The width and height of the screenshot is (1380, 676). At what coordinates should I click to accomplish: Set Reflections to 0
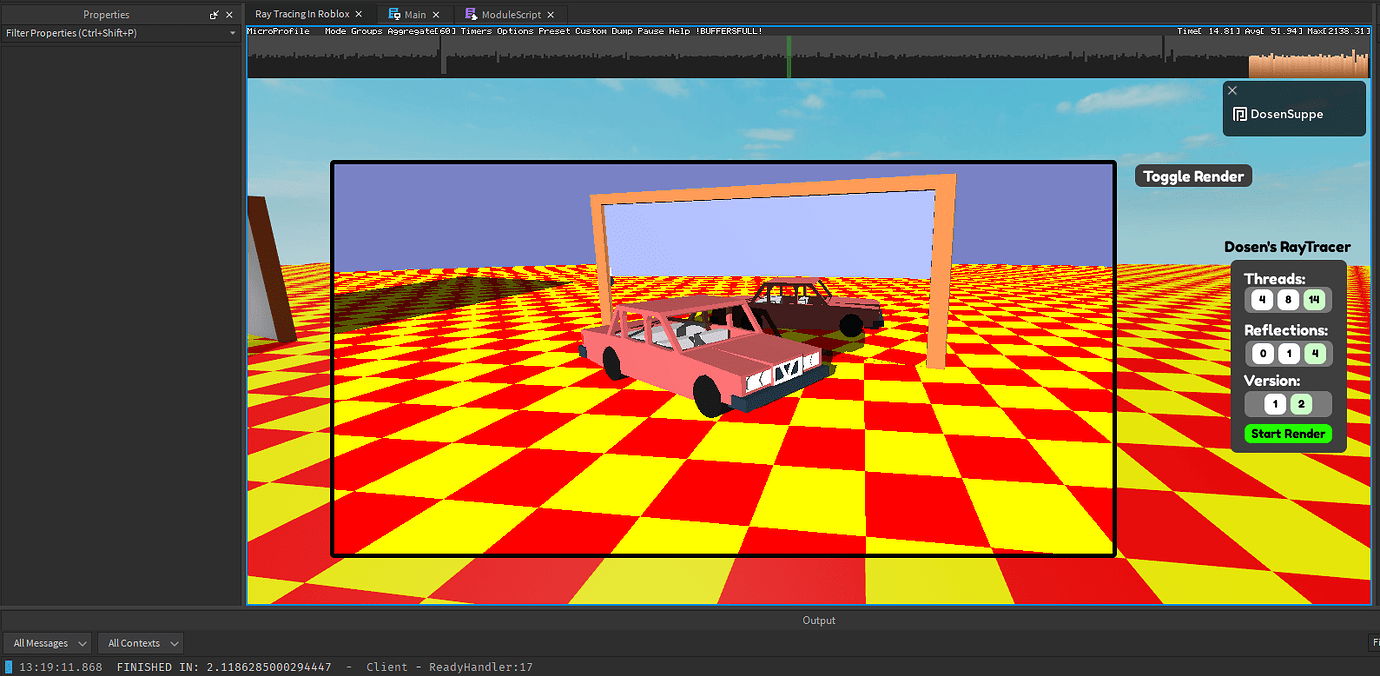(1262, 353)
